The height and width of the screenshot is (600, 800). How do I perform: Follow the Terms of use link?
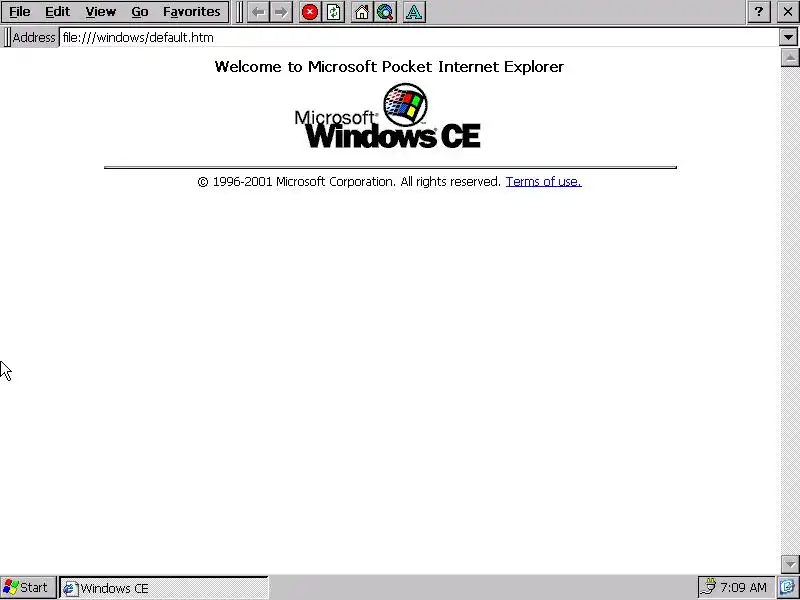pos(543,182)
